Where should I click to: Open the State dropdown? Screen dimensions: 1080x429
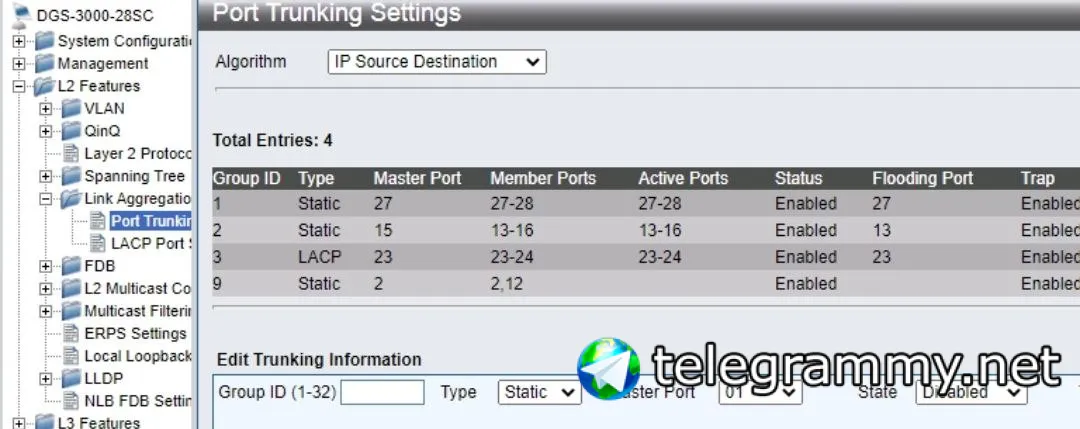(971, 393)
